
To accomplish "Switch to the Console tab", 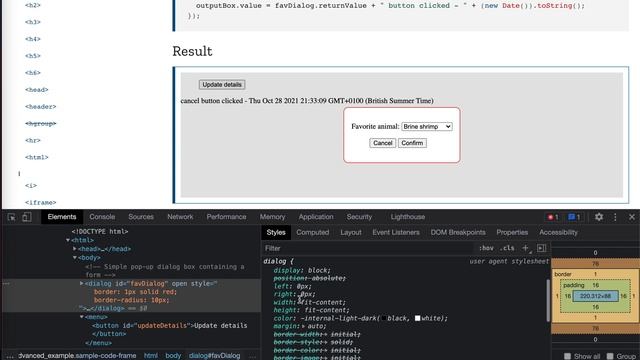I will pyautogui.click(x=102, y=217).
